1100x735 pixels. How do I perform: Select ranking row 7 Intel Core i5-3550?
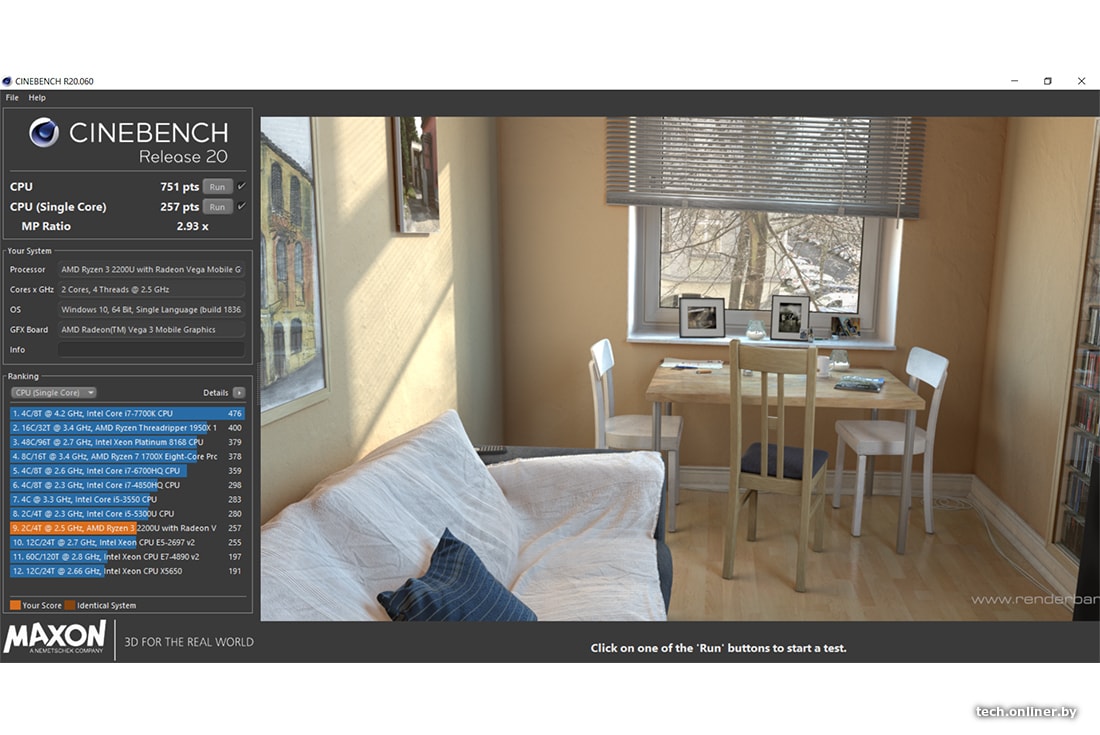point(127,499)
